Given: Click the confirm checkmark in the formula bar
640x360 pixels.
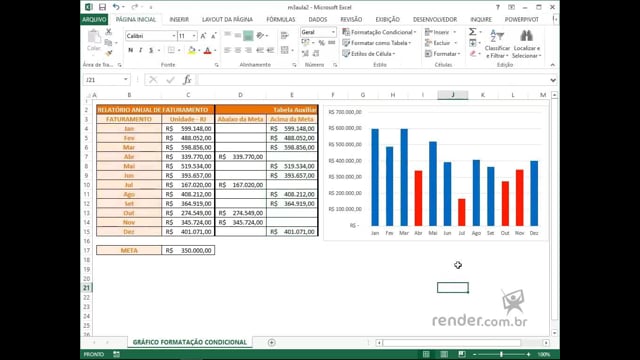Looking at the screenshot, I should [x=170, y=80].
